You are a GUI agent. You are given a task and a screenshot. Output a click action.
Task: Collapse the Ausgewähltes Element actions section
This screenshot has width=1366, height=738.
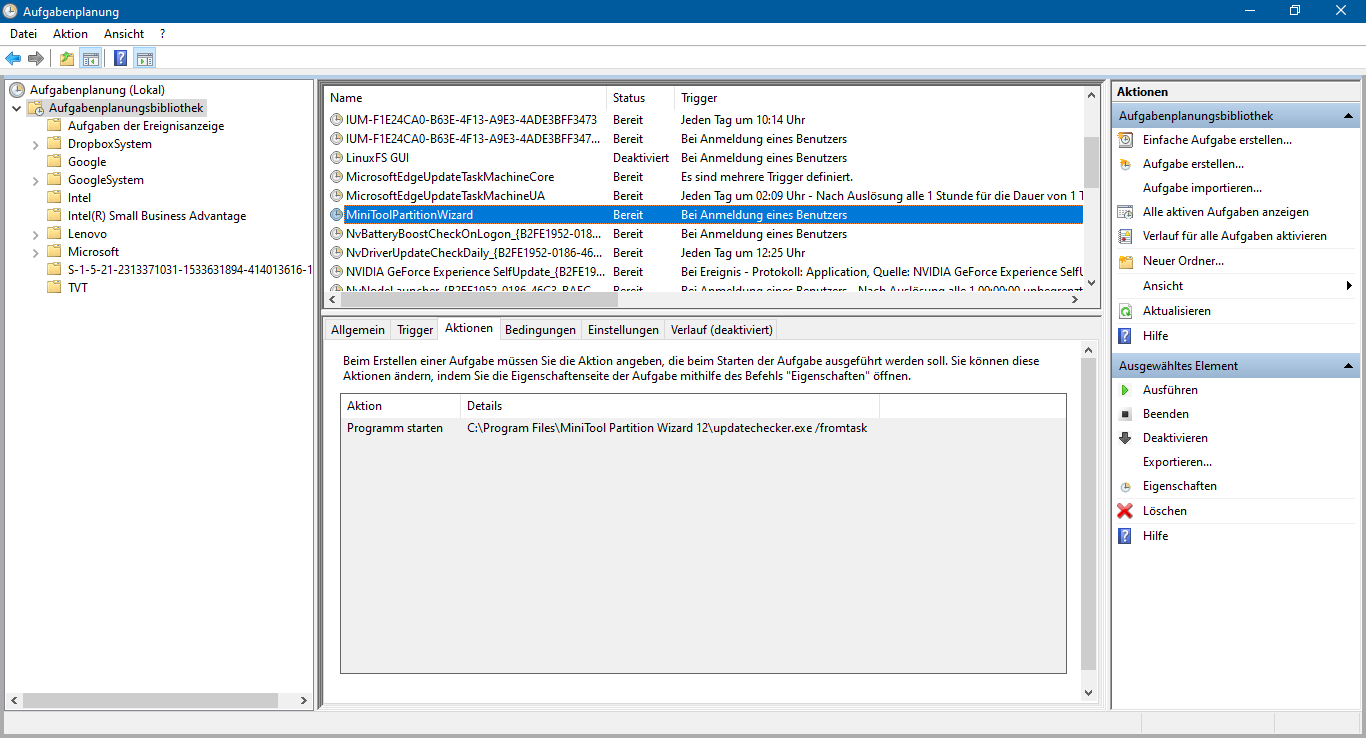coord(1348,366)
